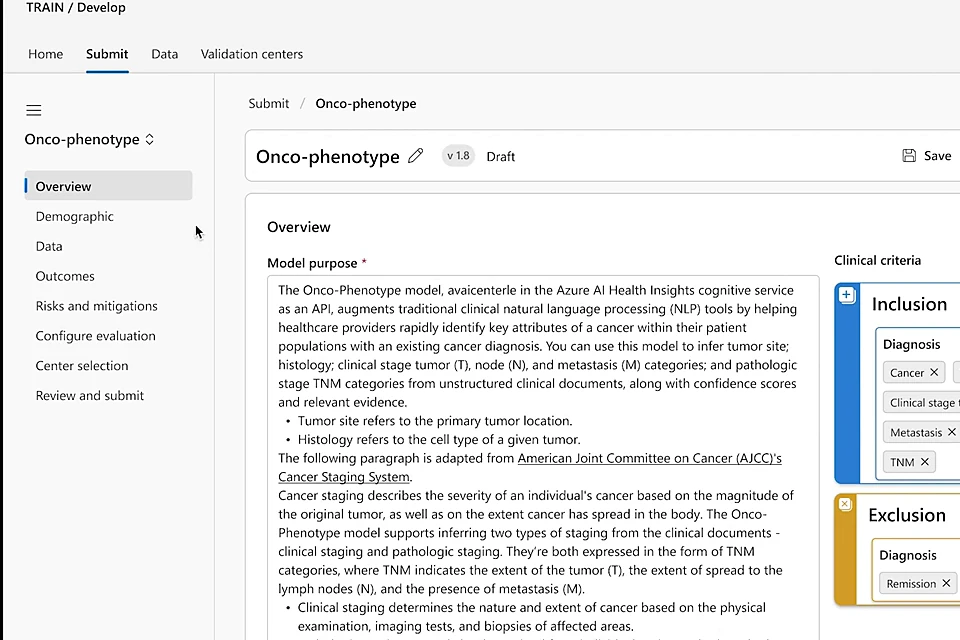
Task: Click the Save button label
Action: click(x=937, y=156)
